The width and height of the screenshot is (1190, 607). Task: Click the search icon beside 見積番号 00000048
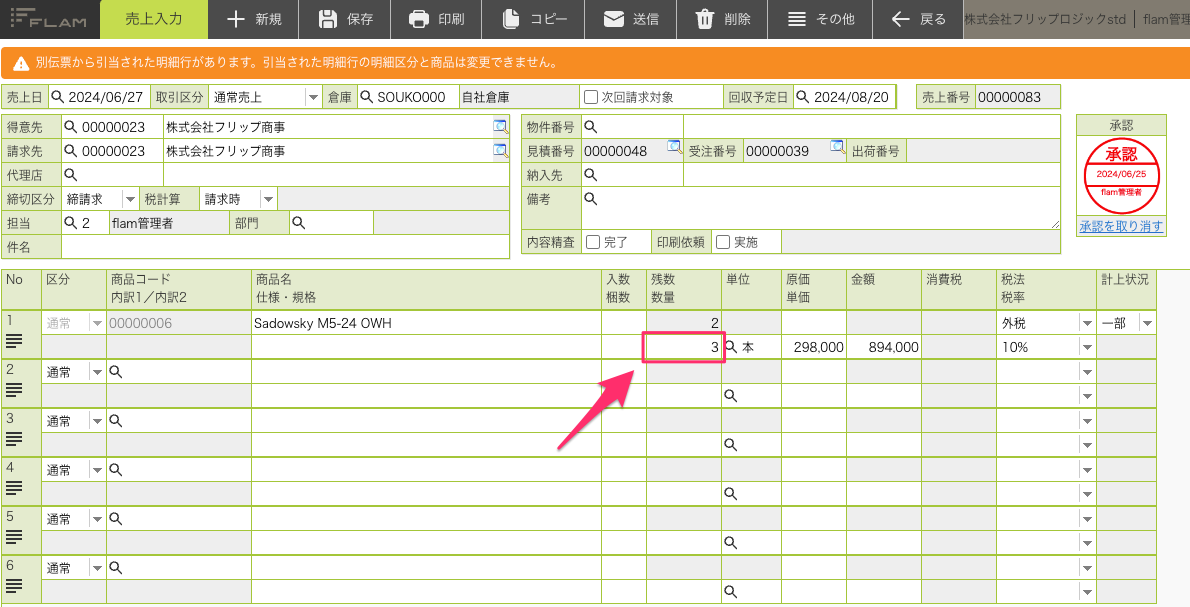[x=674, y=148]
